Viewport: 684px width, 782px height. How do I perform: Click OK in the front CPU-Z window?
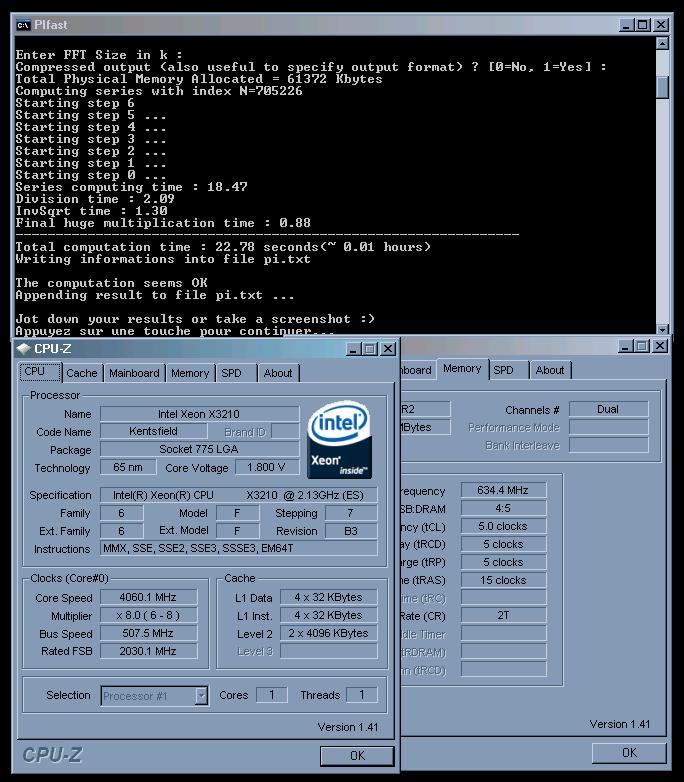pos(357,756)
